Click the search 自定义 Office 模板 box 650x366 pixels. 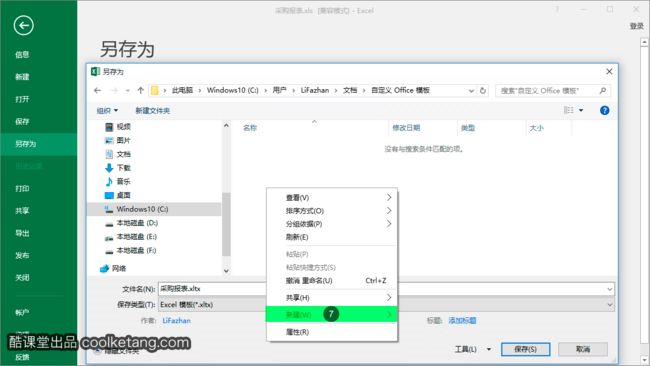[x=553, y=90]
